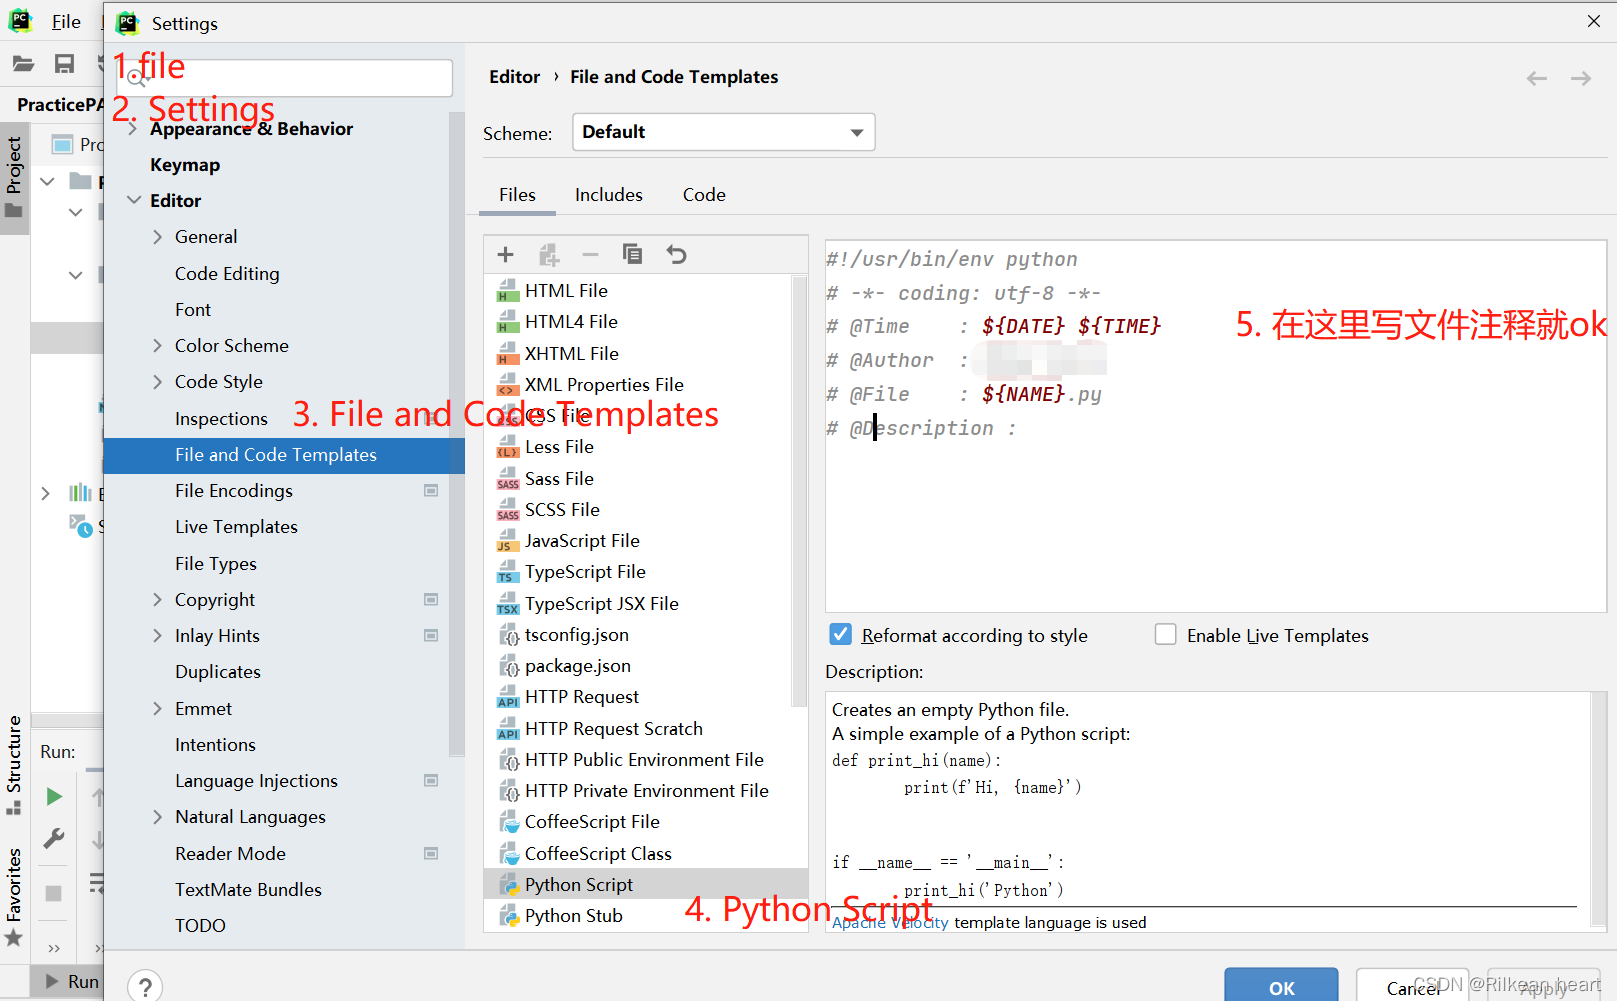Open the Live Templates settings
Screen dimensions: 1617x1001
[x=236, y=527]
